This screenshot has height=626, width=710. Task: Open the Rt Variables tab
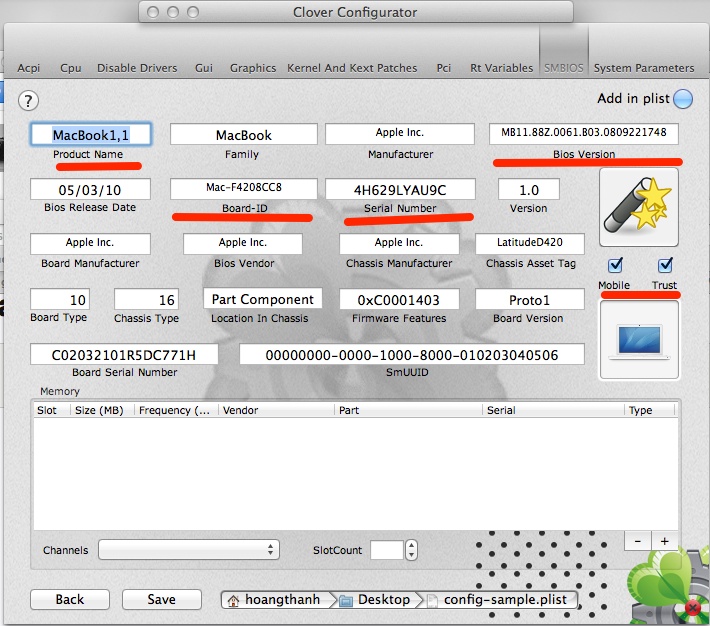click(x=501, y=68)
